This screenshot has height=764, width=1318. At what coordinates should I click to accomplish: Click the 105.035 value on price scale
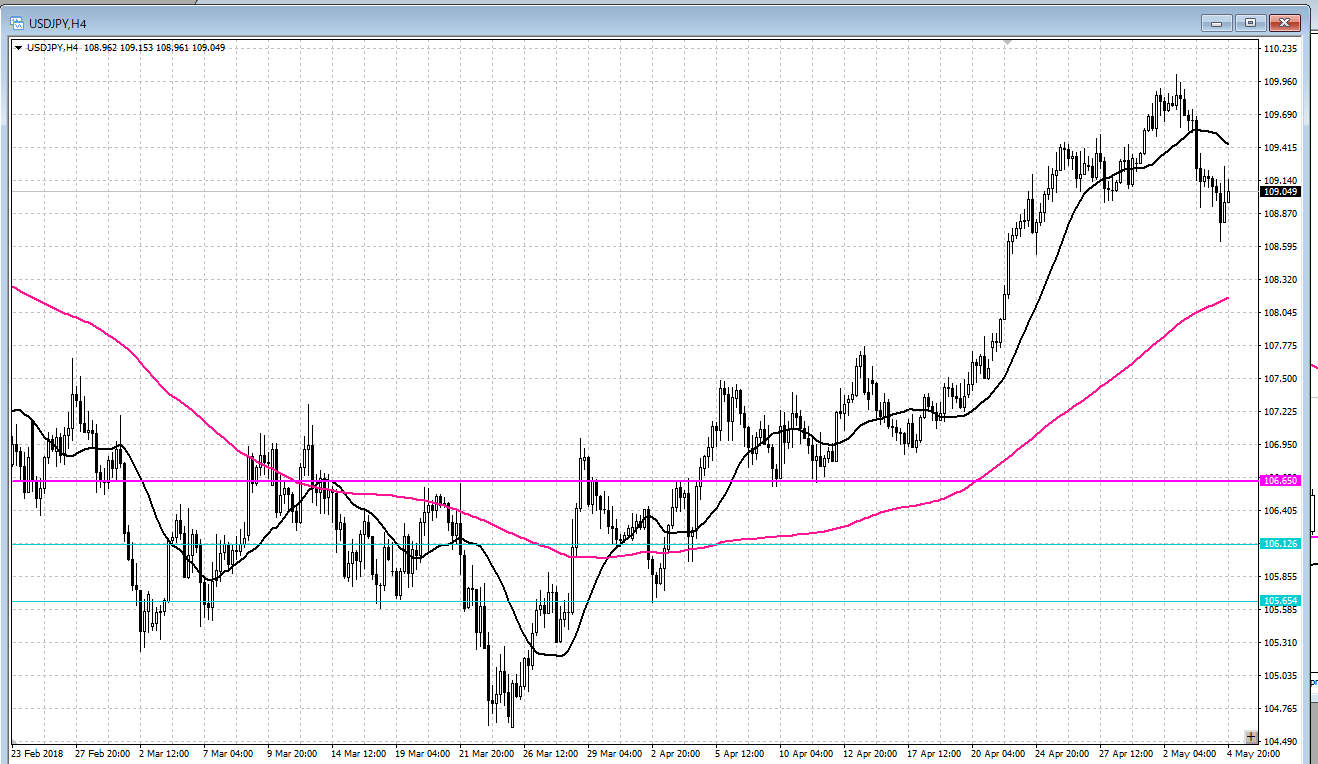(x=1281, y=676)
